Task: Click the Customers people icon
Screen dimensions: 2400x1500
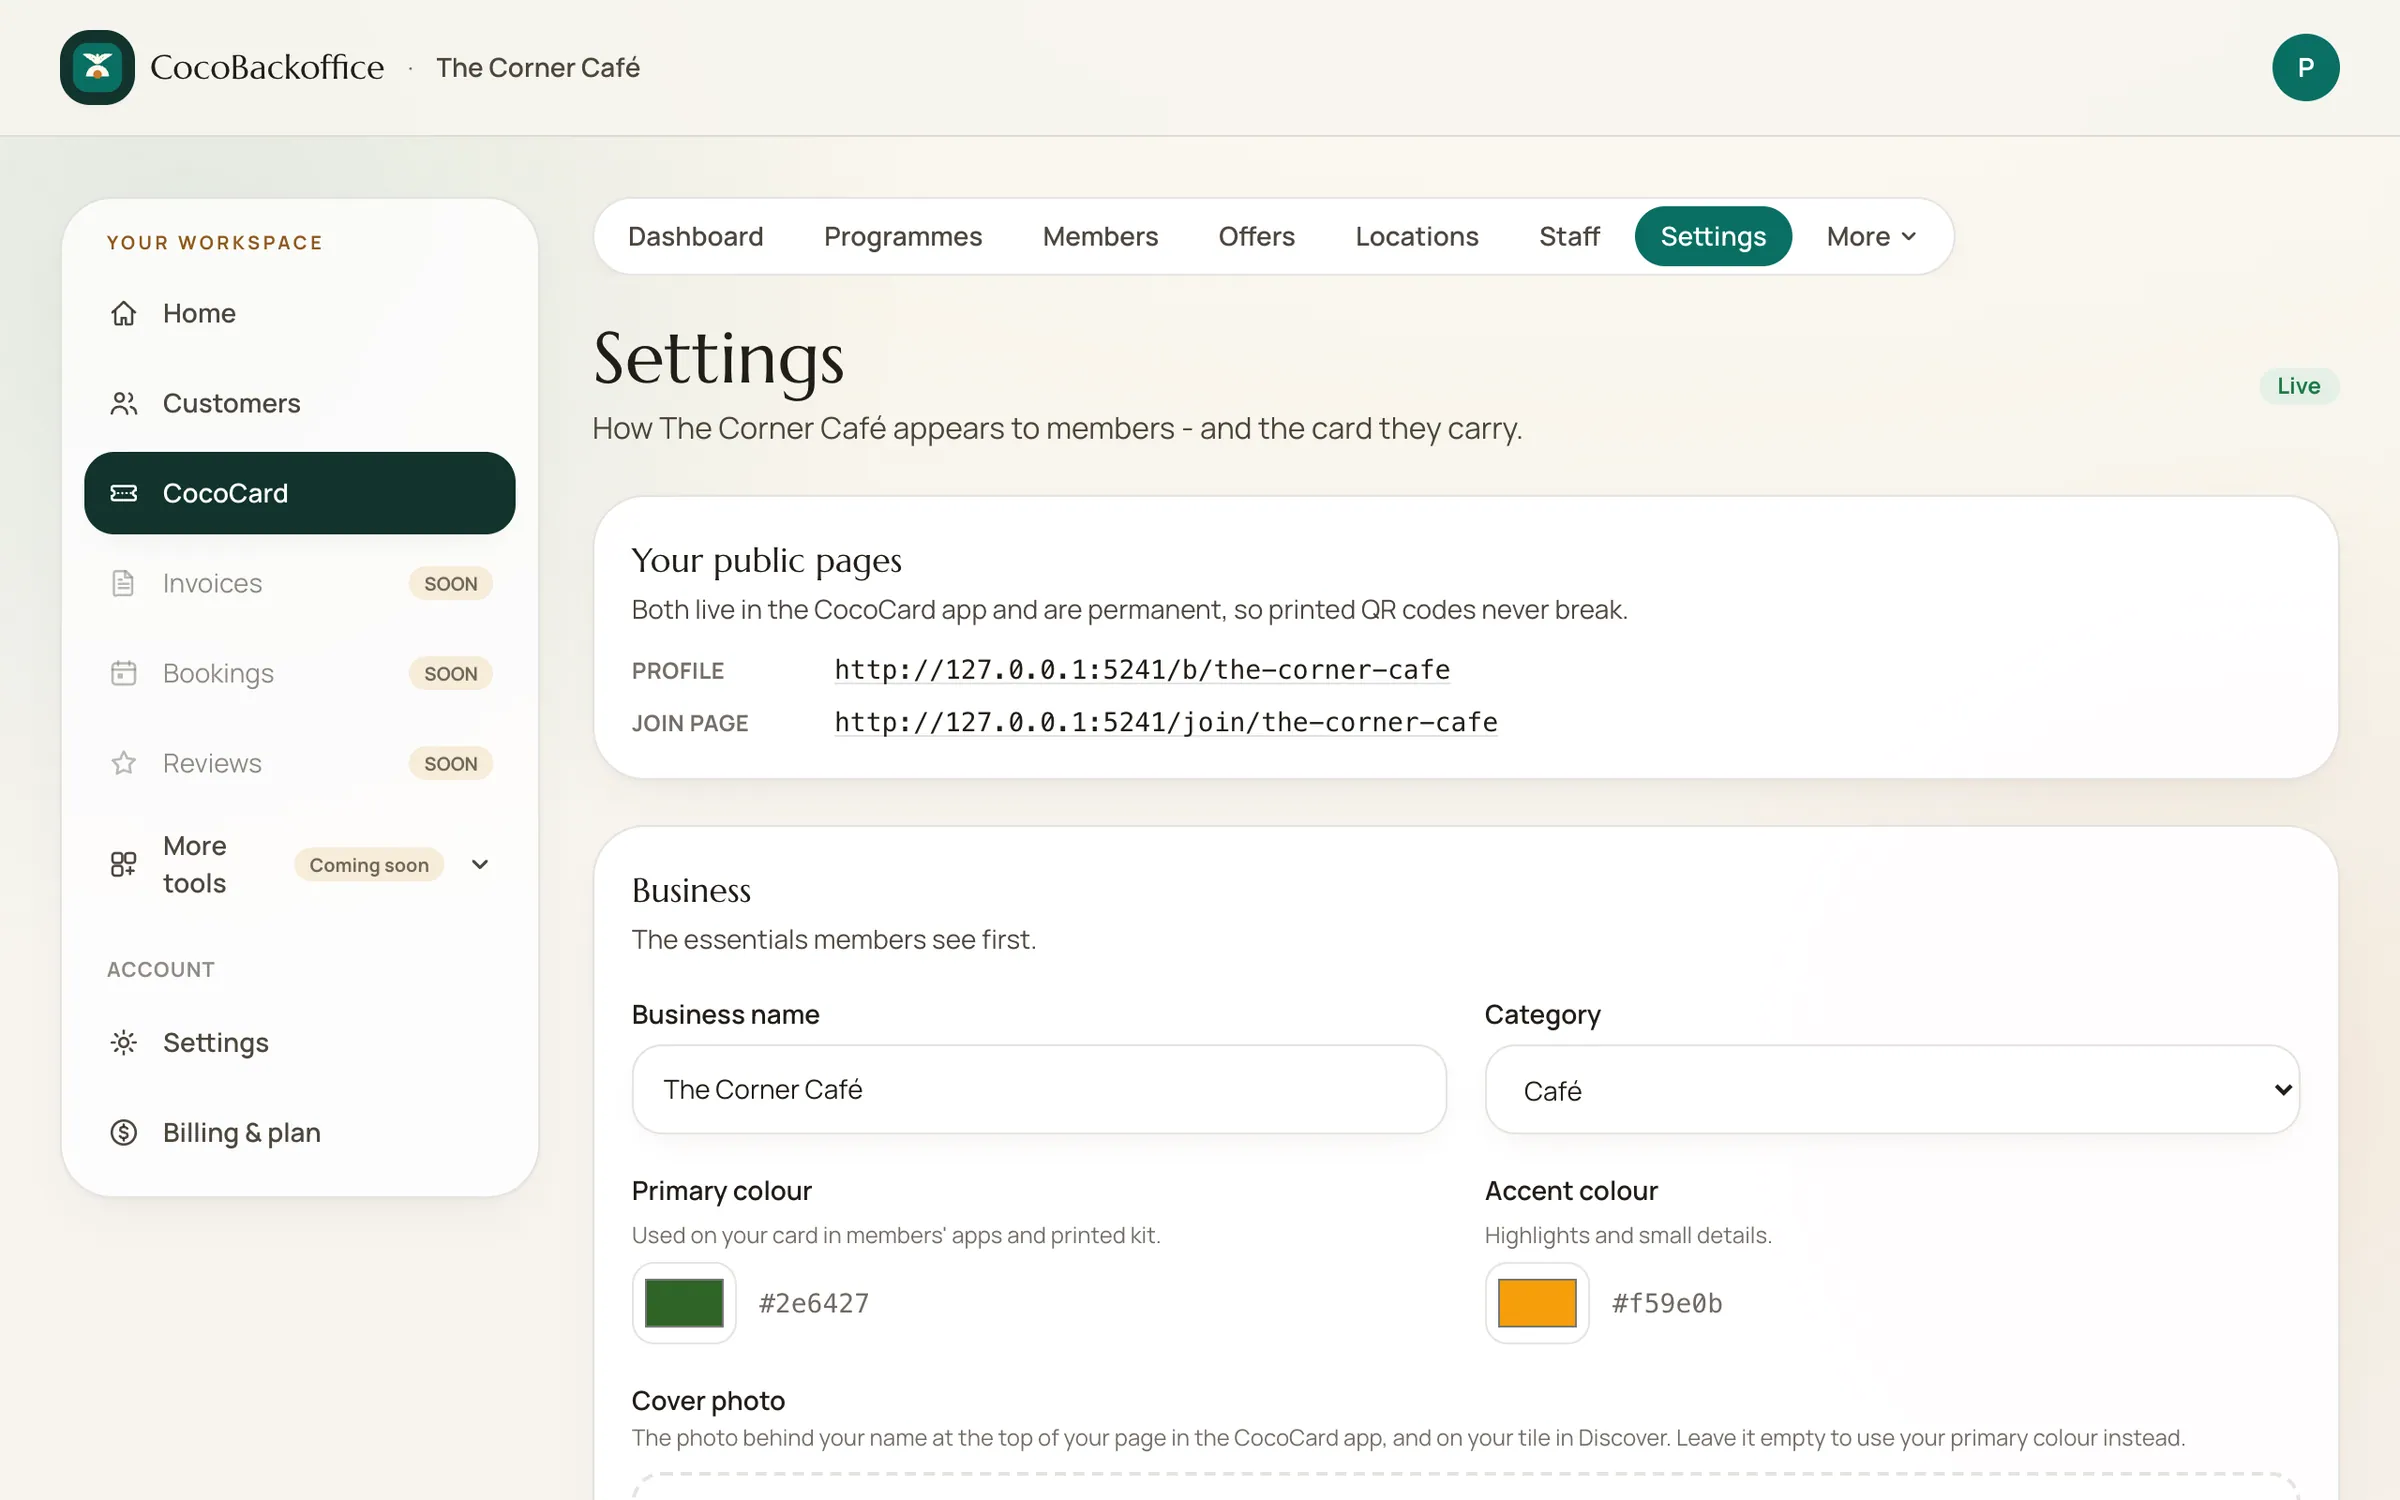Action: (123, 403)
